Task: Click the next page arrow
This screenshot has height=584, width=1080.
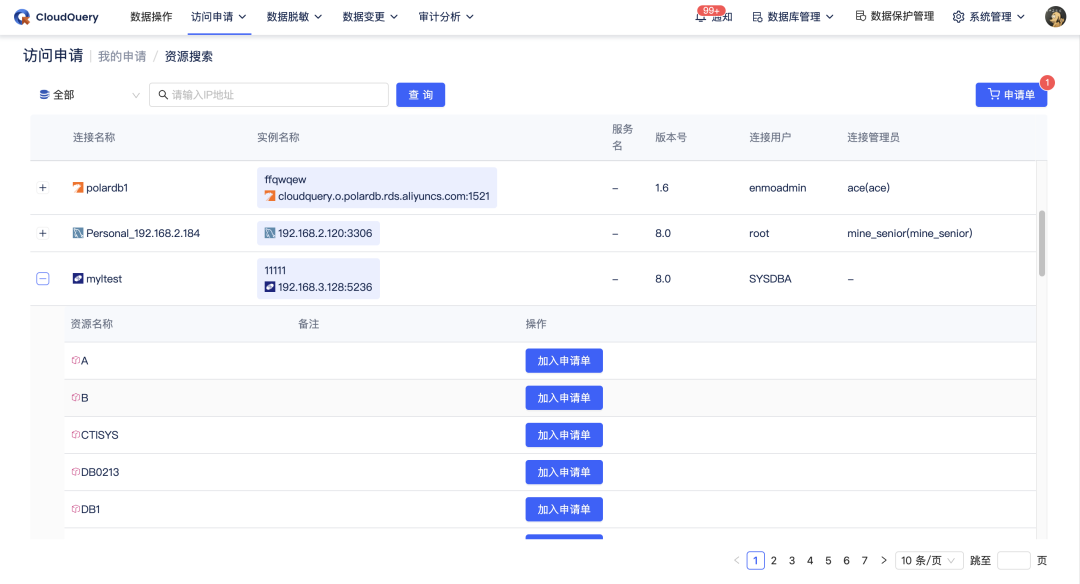Action: pyautogui.click(x=884, y=561)
